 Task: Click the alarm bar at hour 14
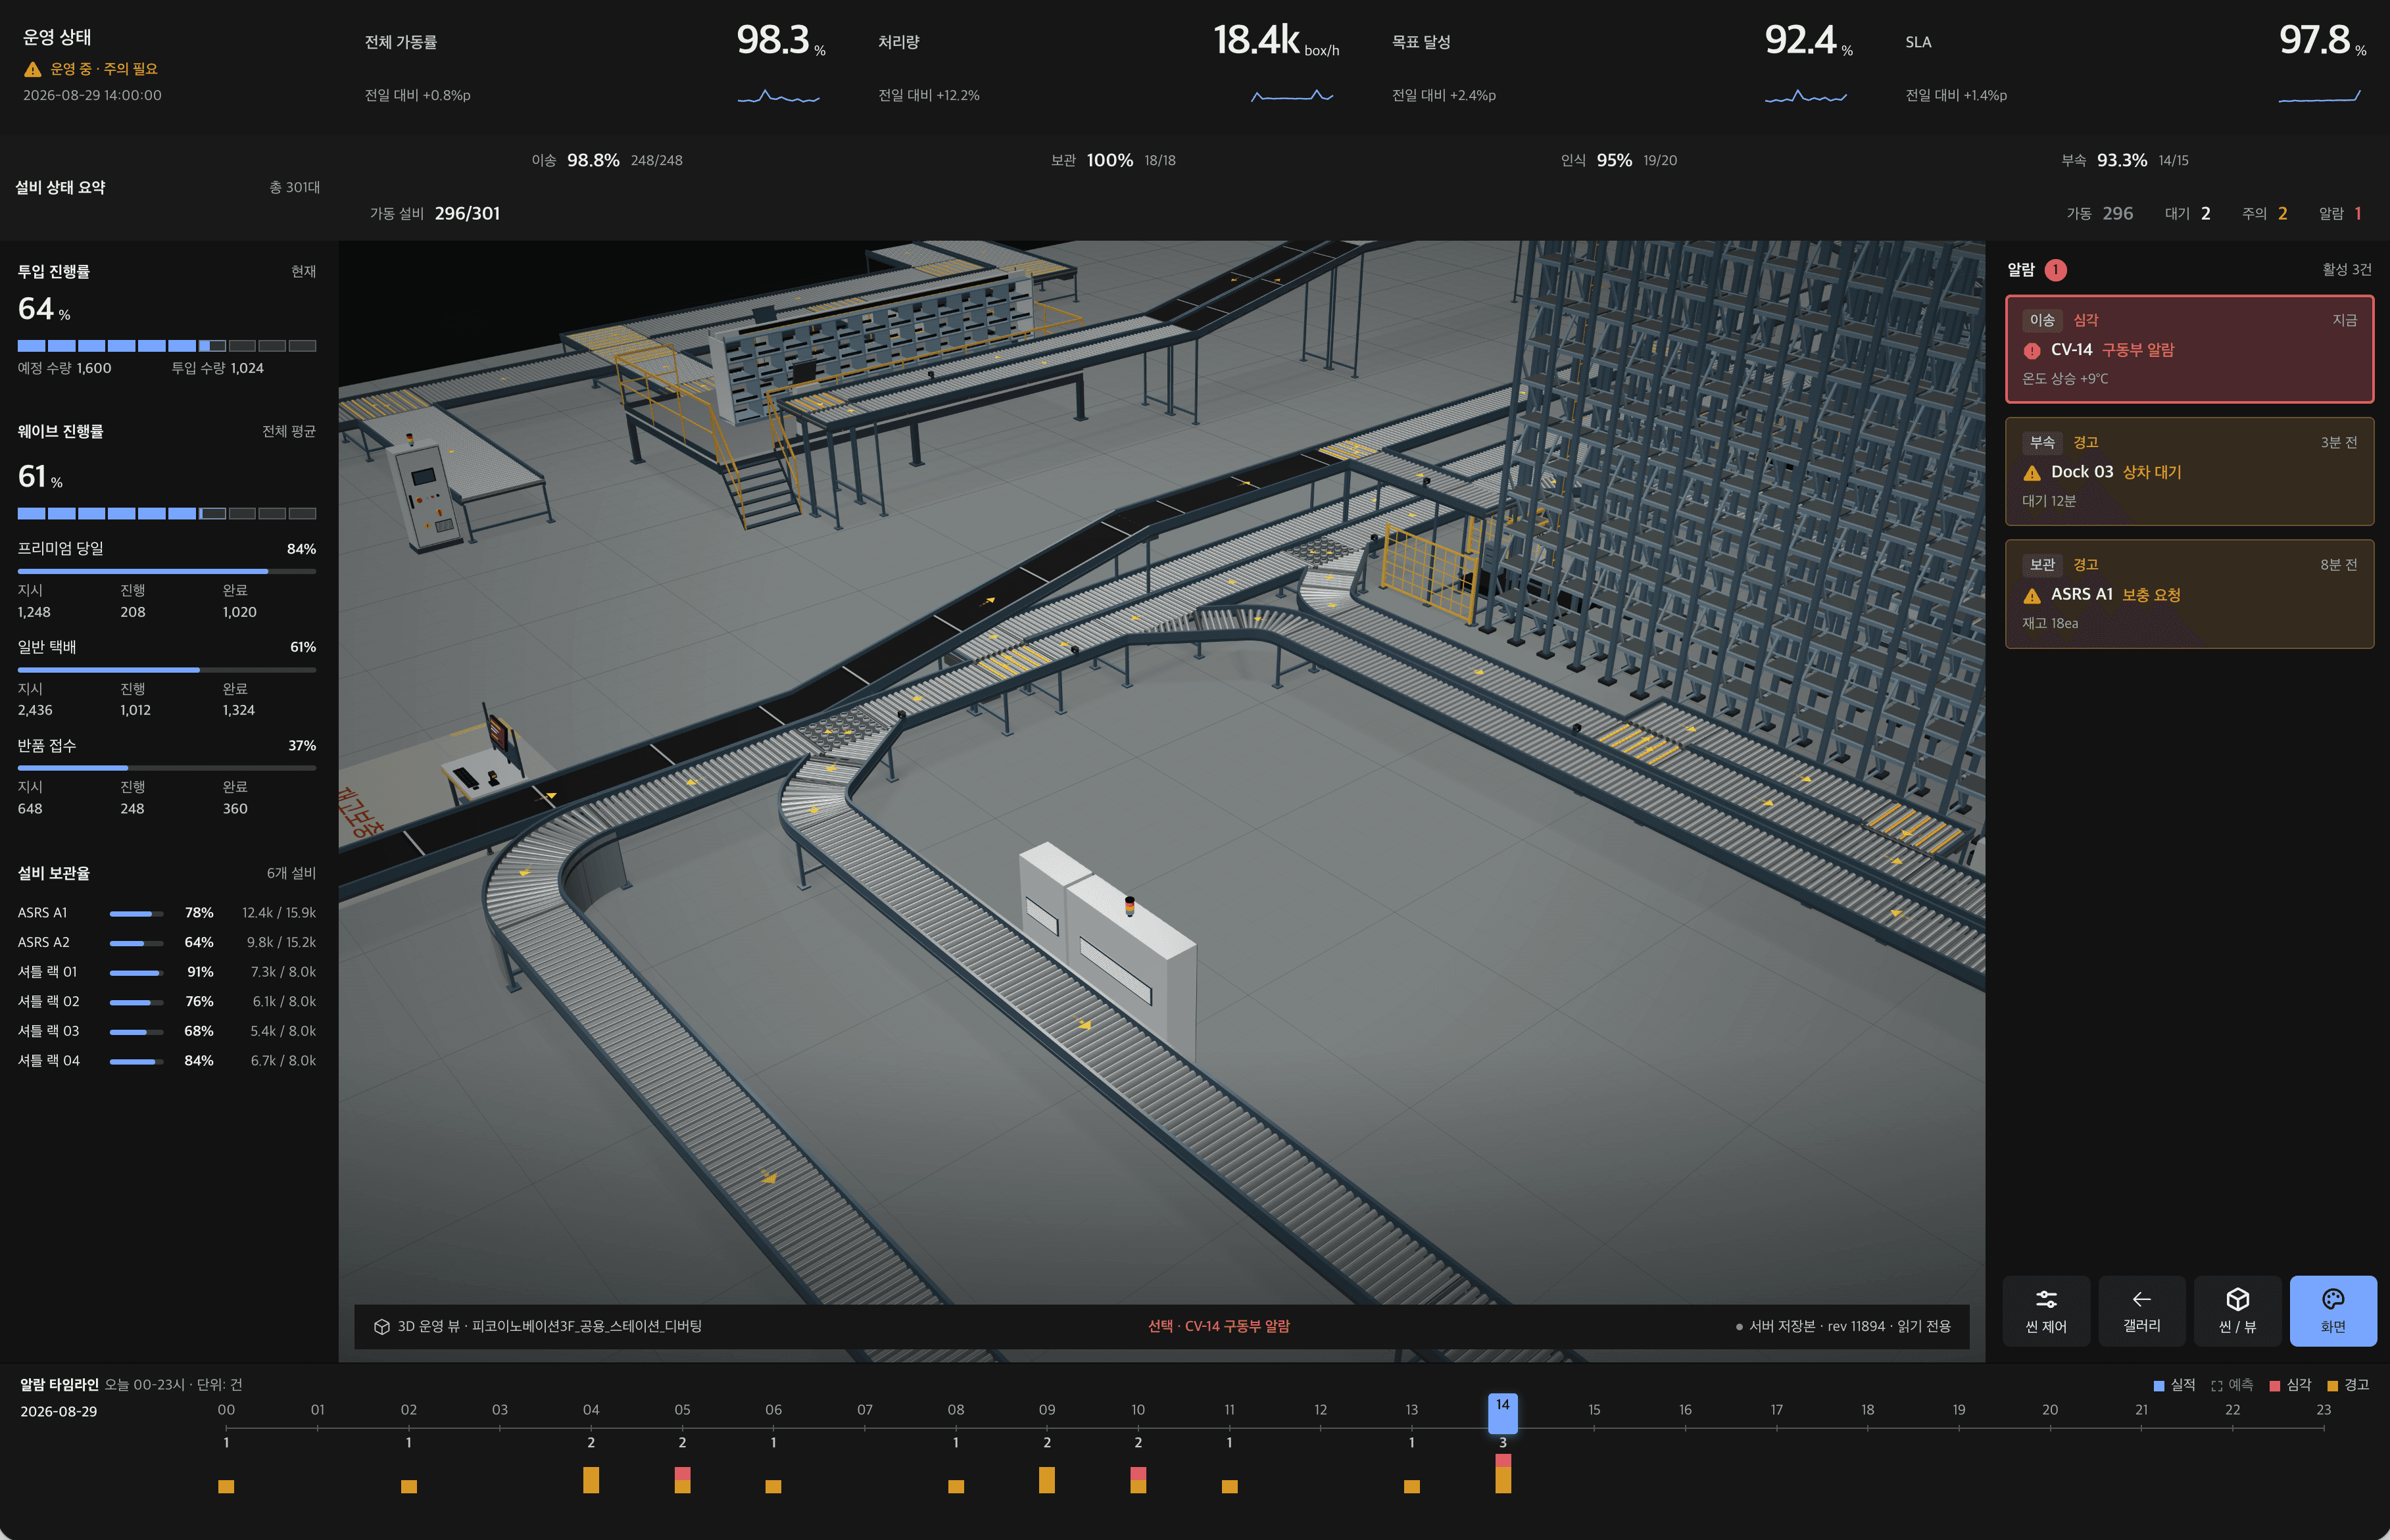click(1502, 1474)
